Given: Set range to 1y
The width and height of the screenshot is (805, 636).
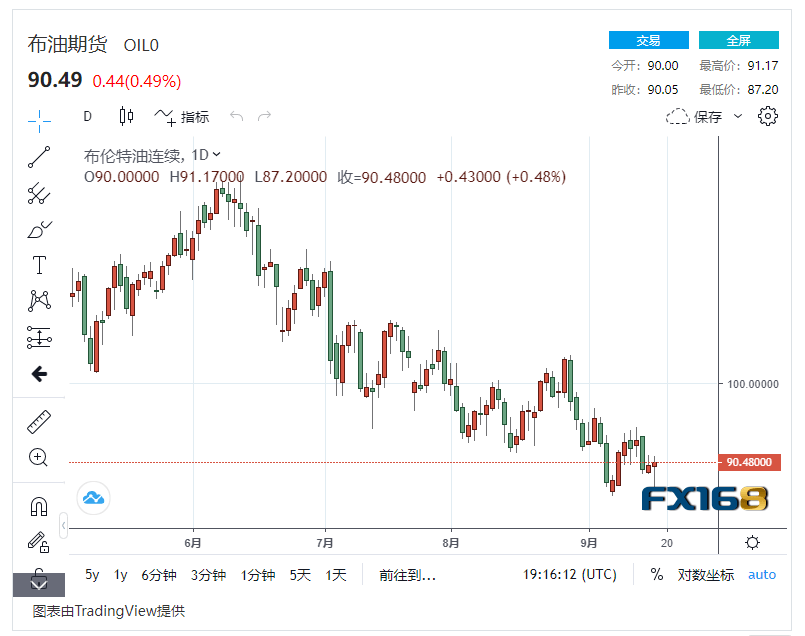Looking at the screenshot, I should coord(121,574).
